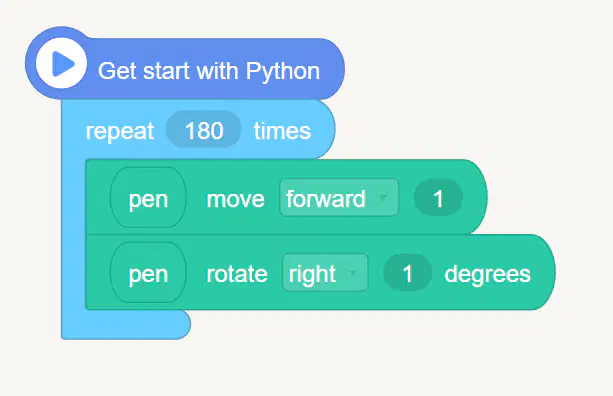613x396 pixels.
Task: Edit the move distance value 1
Action: tap(438, 198)
